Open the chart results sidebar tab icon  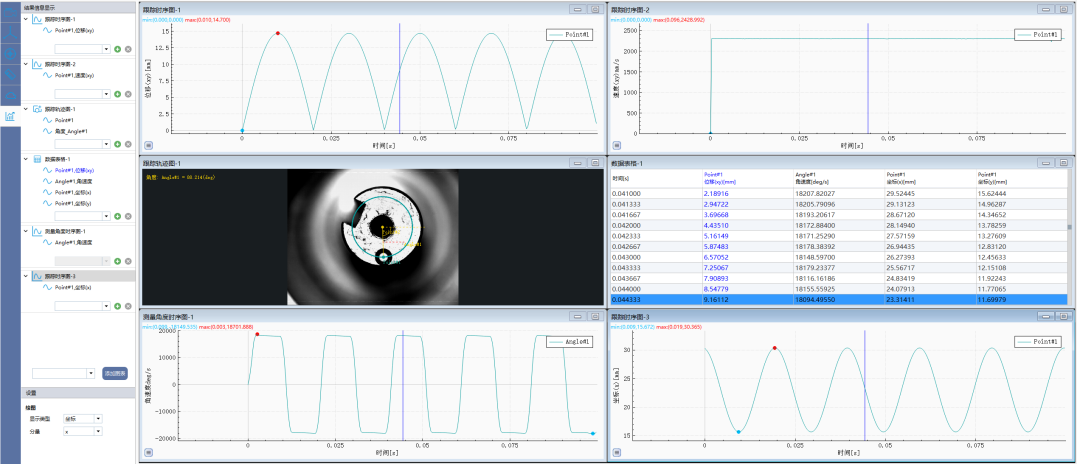point(10,116)
